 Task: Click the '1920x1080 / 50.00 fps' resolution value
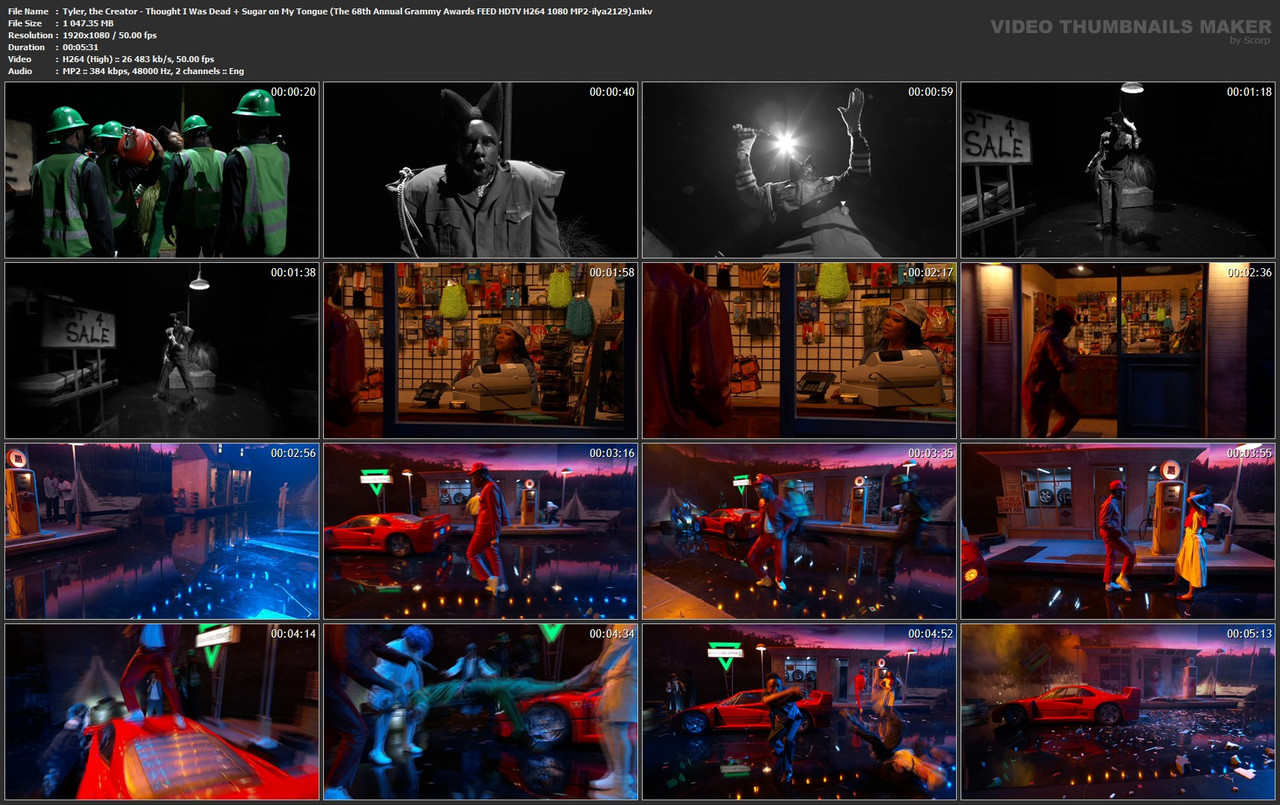click(x=110, y=35)
